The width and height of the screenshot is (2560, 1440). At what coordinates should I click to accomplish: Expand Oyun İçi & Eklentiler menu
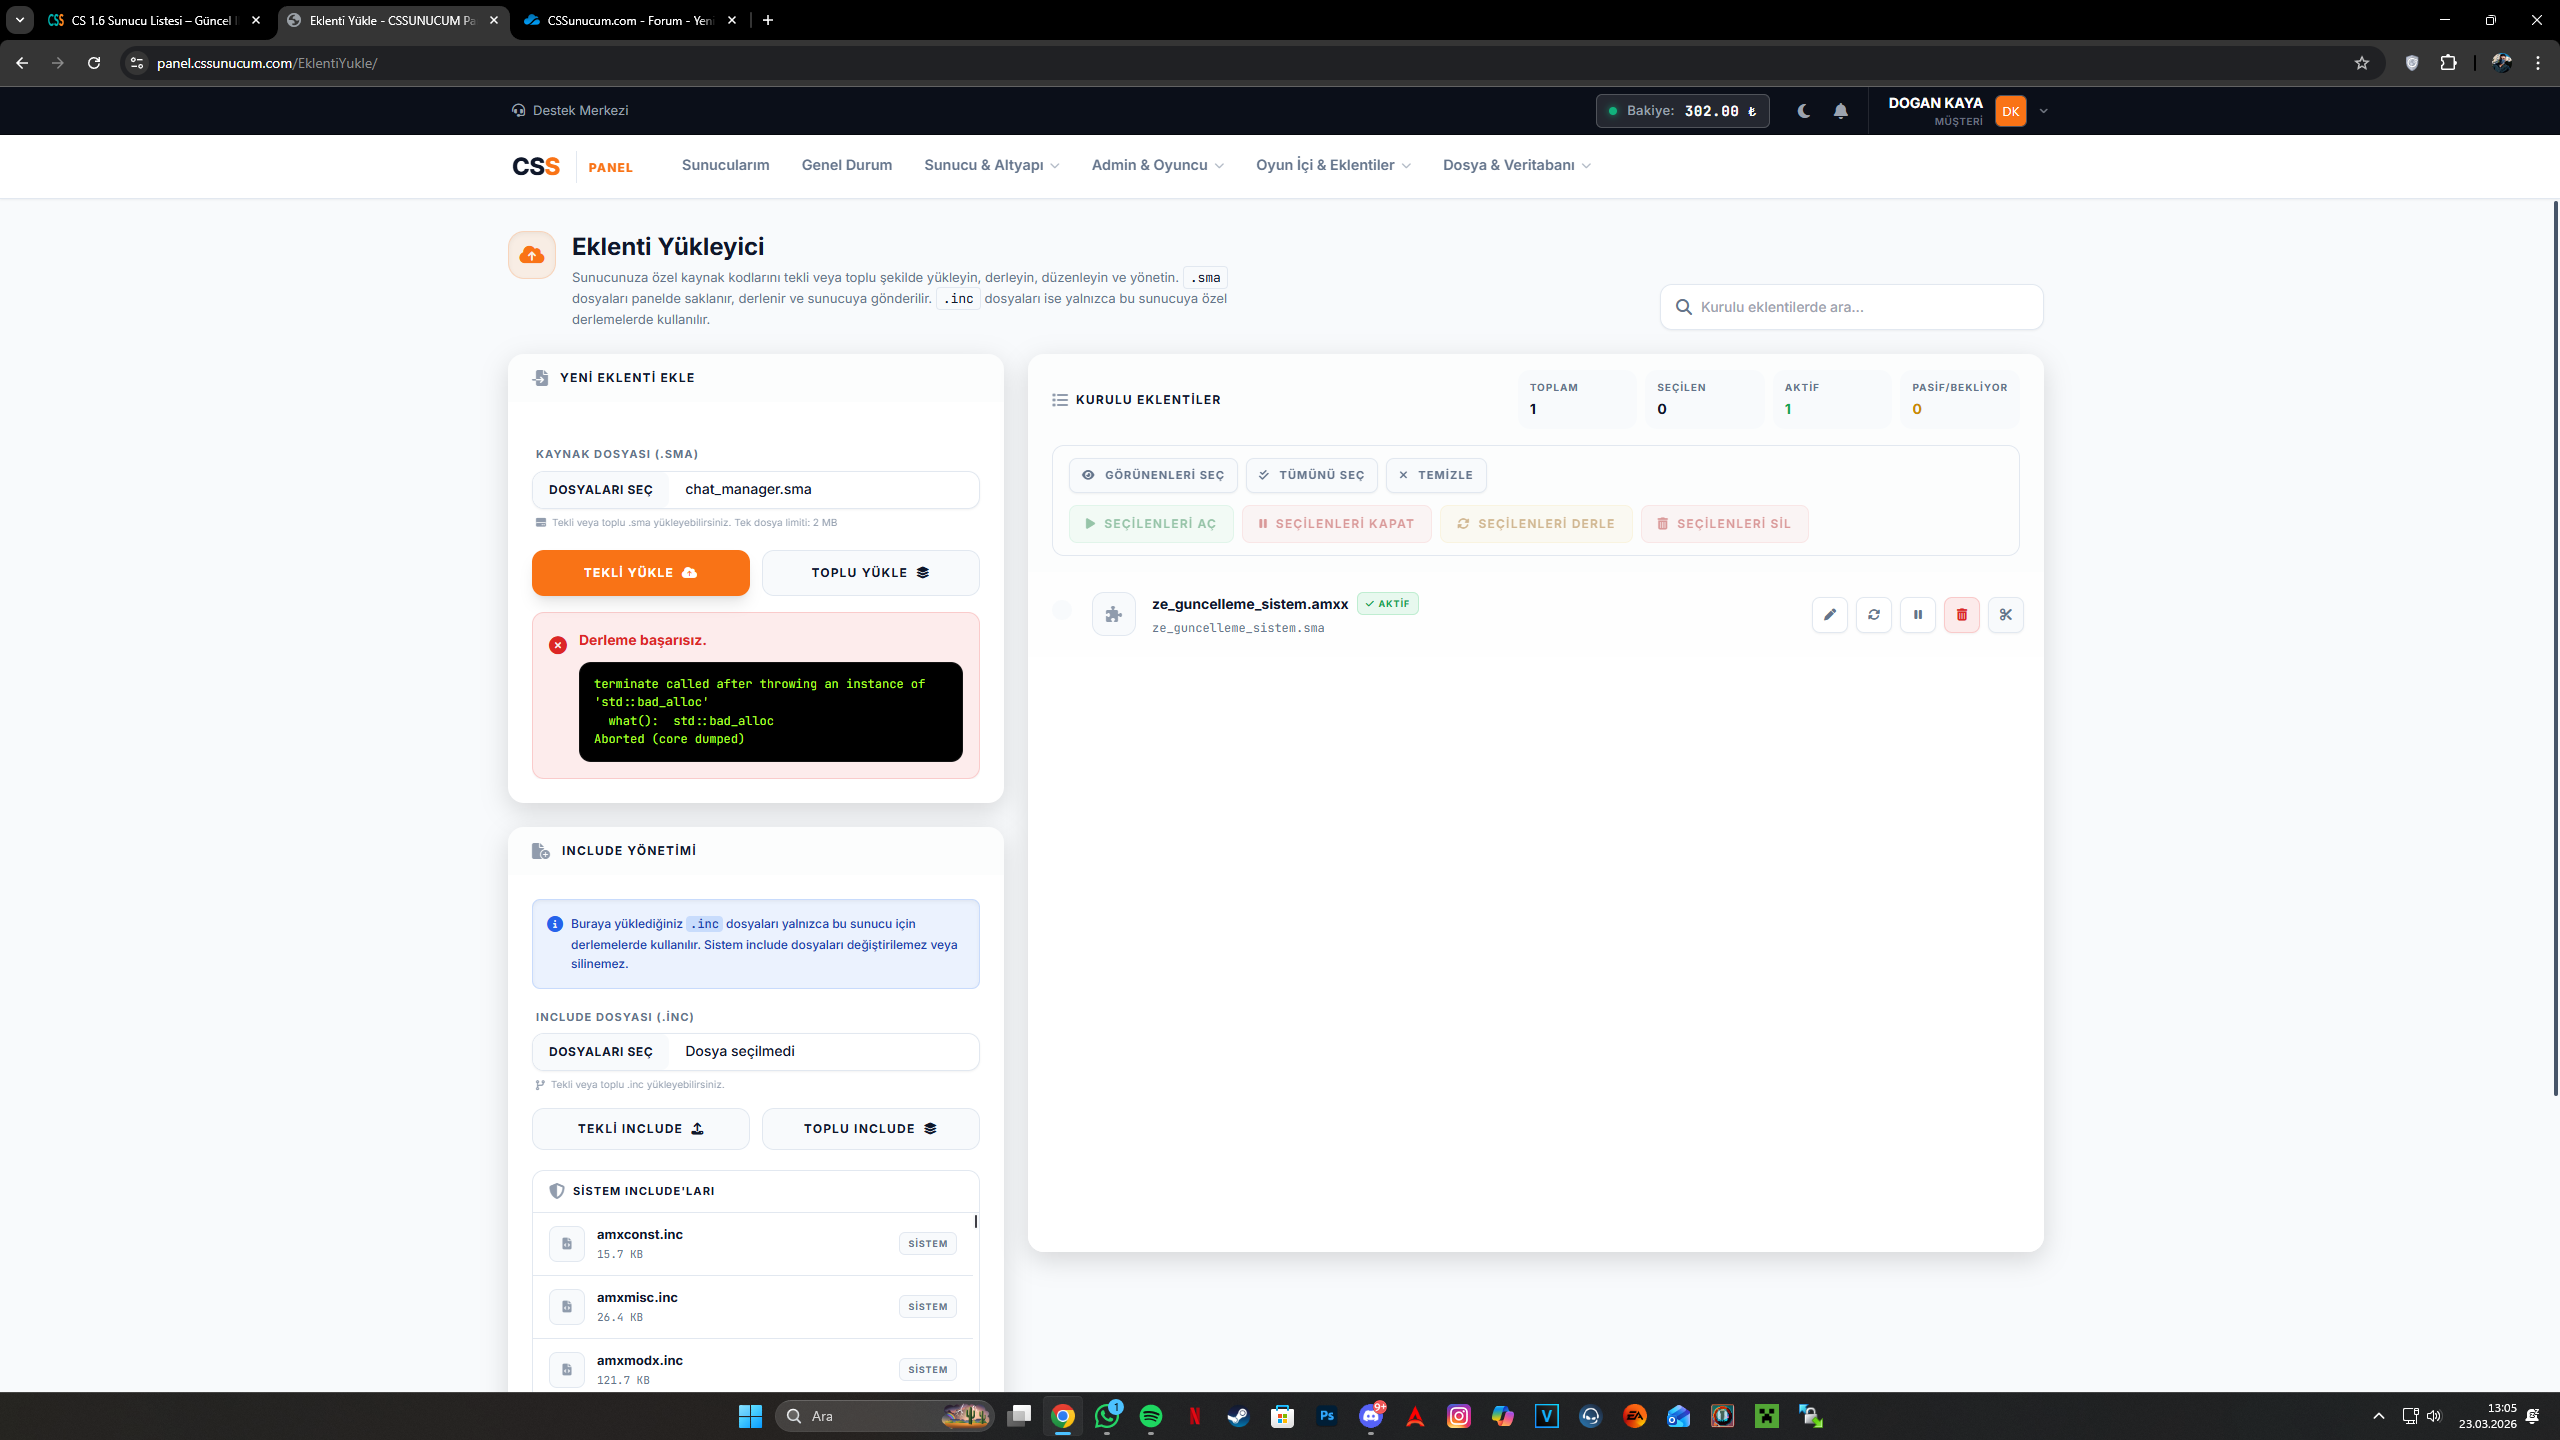click(1333, 165)
